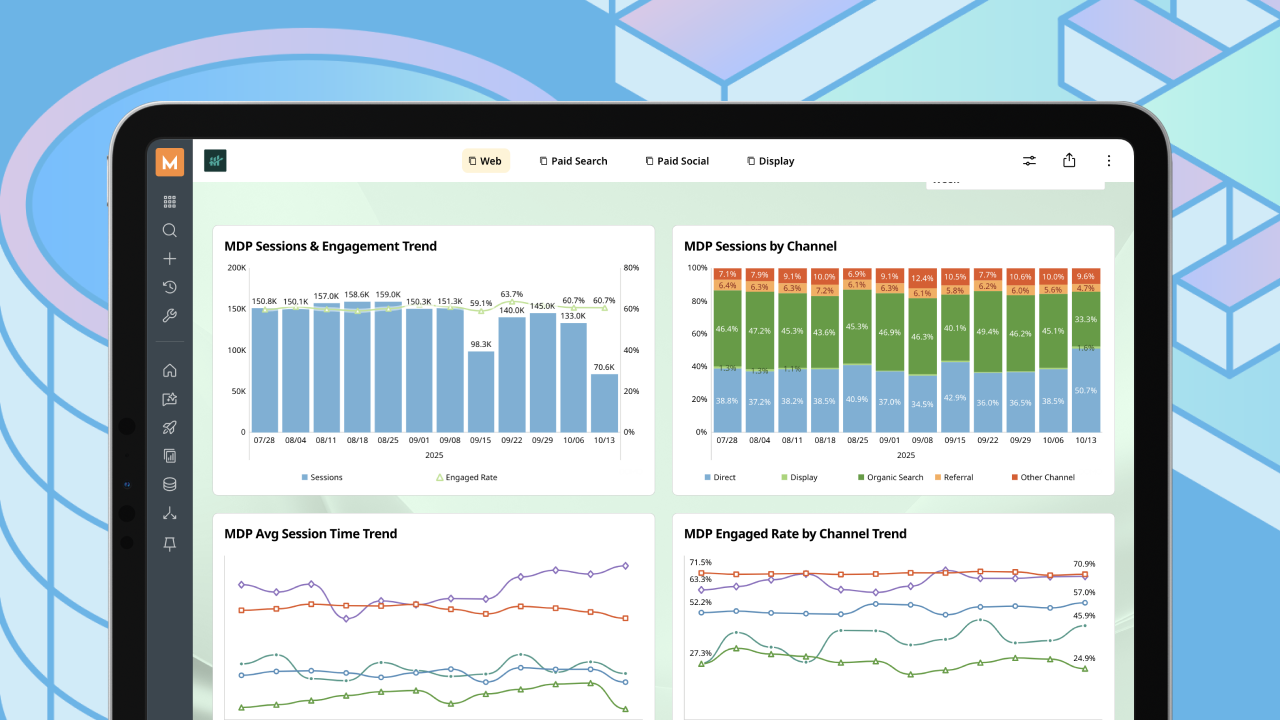Click the 24.9% end label
This screenshot has height=720, width=1280.
coord(1084,658)
